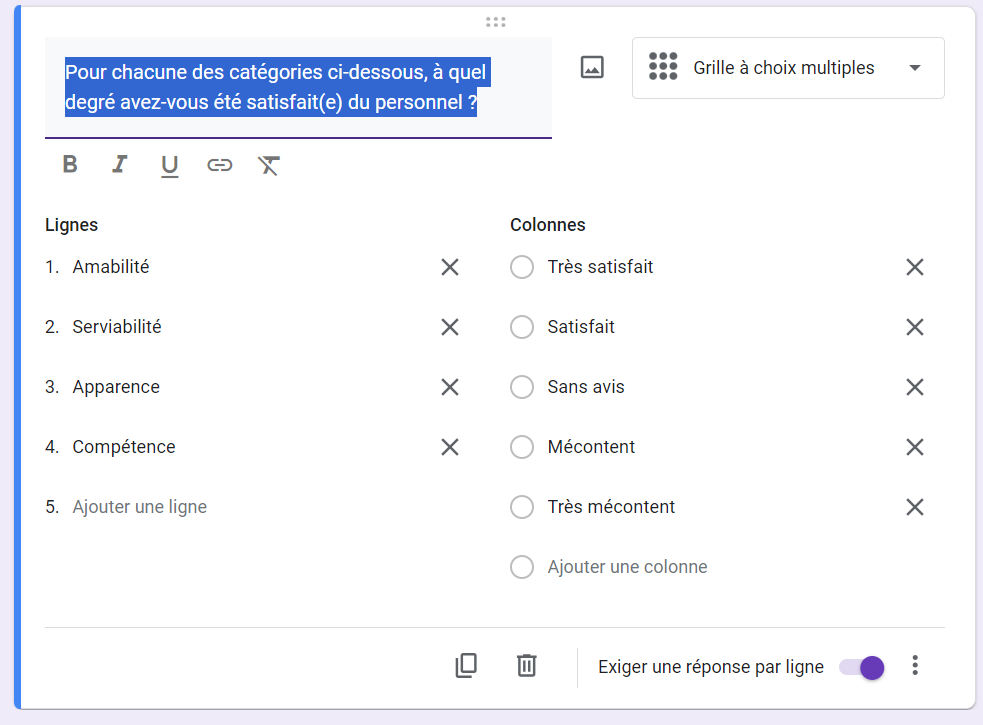
Task: Add an image to the question
Action: [592, 68]
